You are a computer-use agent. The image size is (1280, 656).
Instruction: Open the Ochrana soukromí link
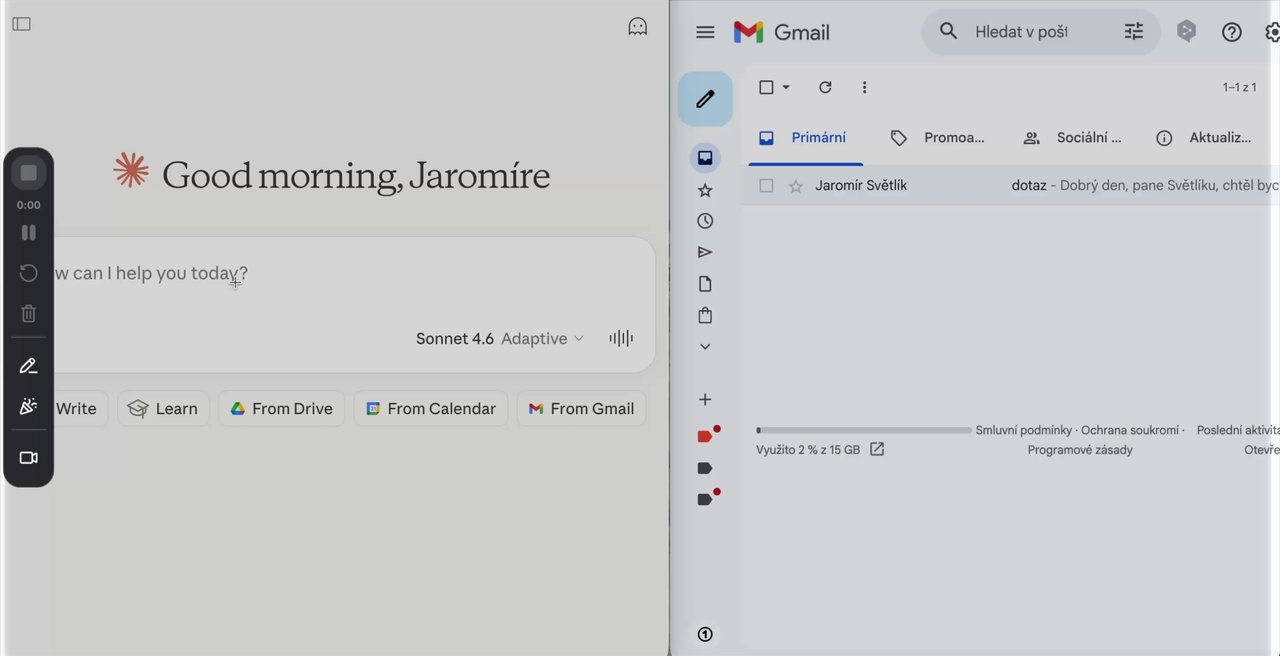pos(1130,430)
